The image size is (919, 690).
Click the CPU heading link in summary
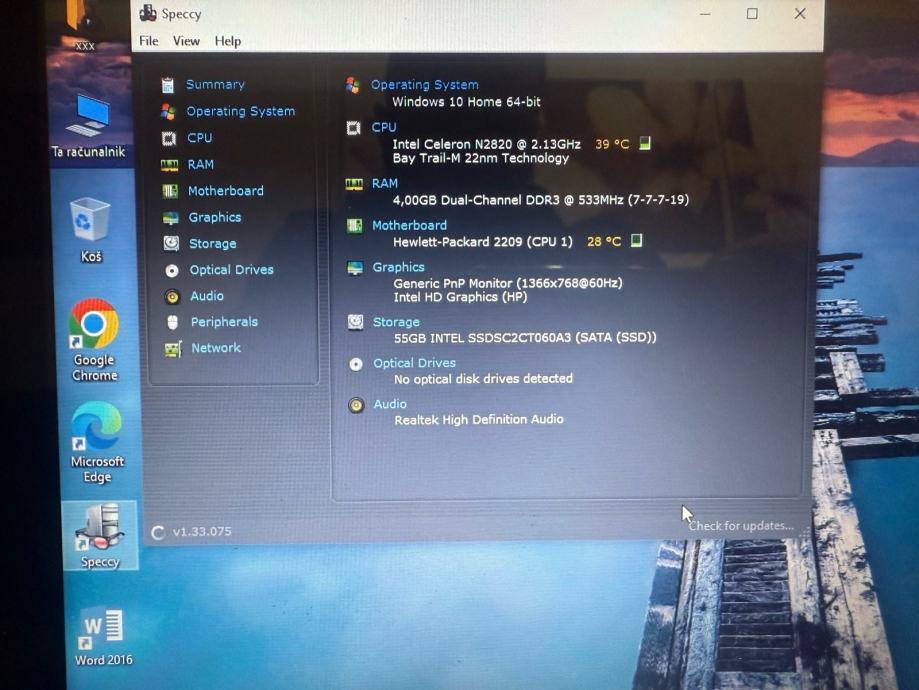pos(384,127)
